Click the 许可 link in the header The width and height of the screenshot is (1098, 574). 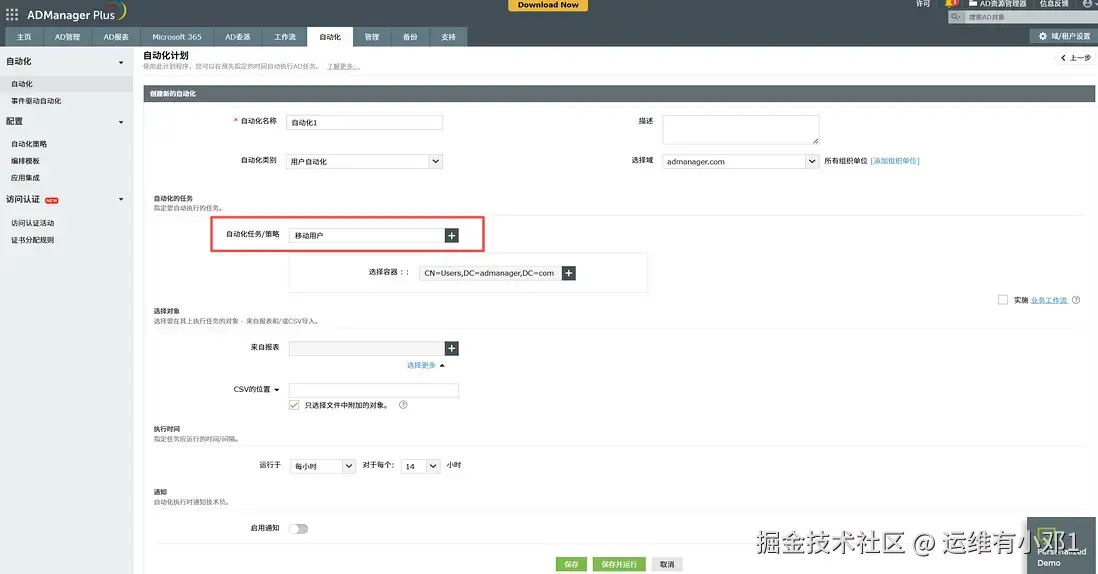(923, 4)
